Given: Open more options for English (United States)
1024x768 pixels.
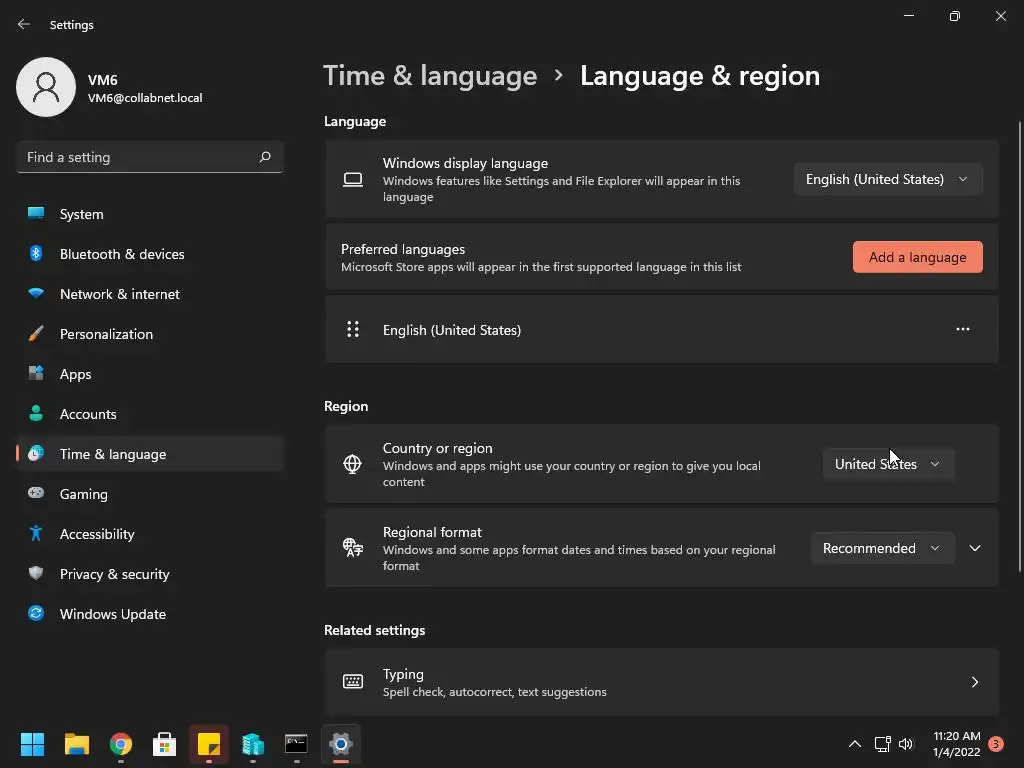Looking at the screenshot, I should pyautogui.click(x=963, y=329).
